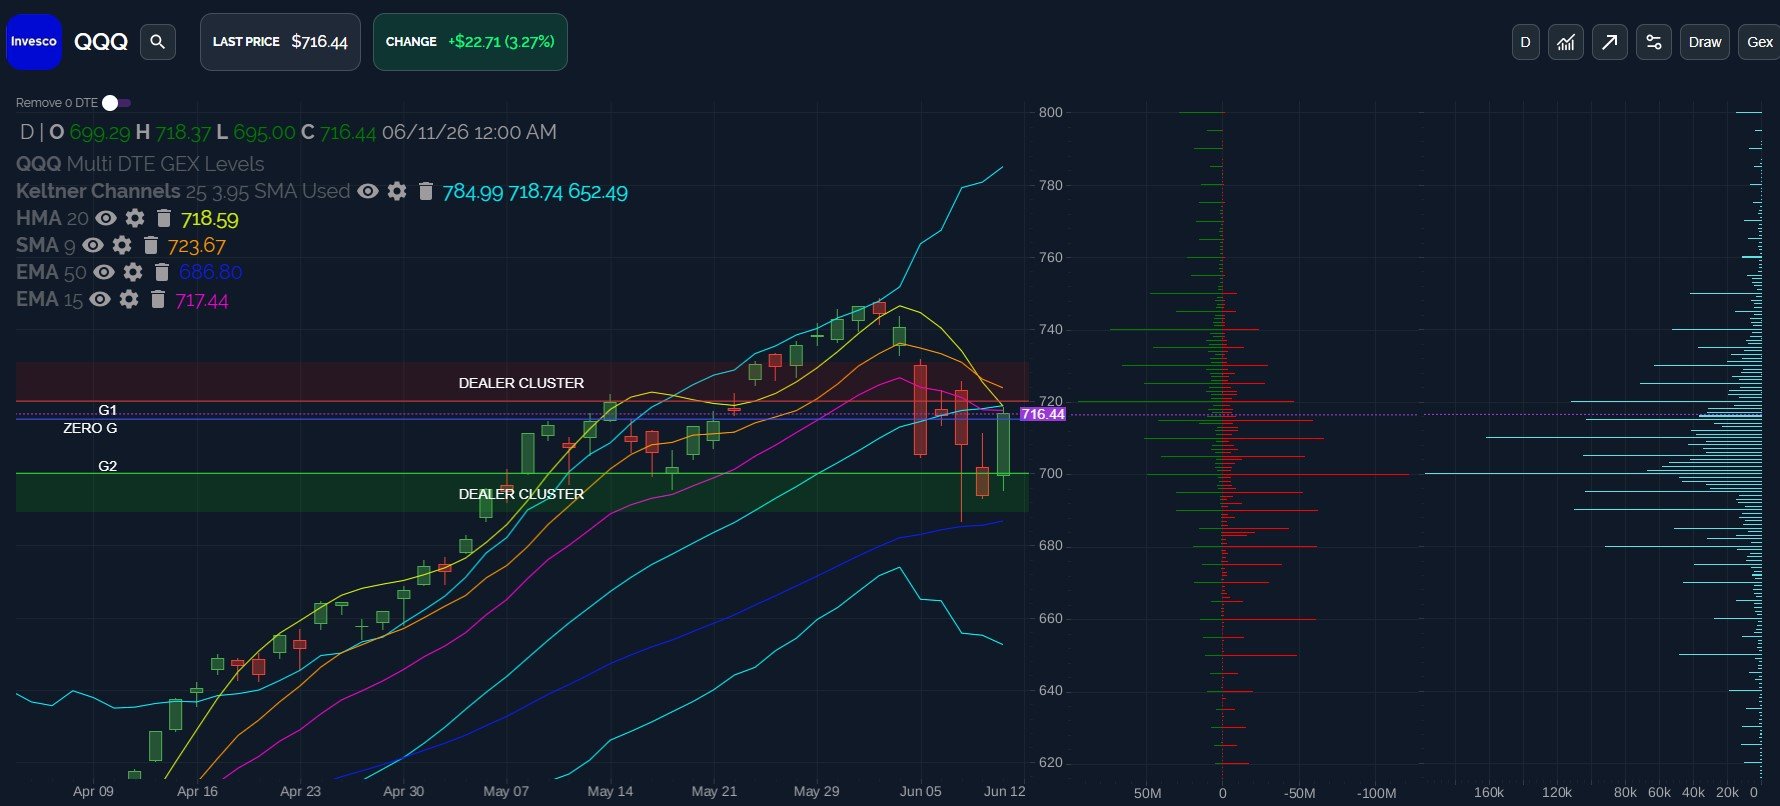1780x806 pixels.
Task: Click the G1 level label
Action: [x=108, y=410]
